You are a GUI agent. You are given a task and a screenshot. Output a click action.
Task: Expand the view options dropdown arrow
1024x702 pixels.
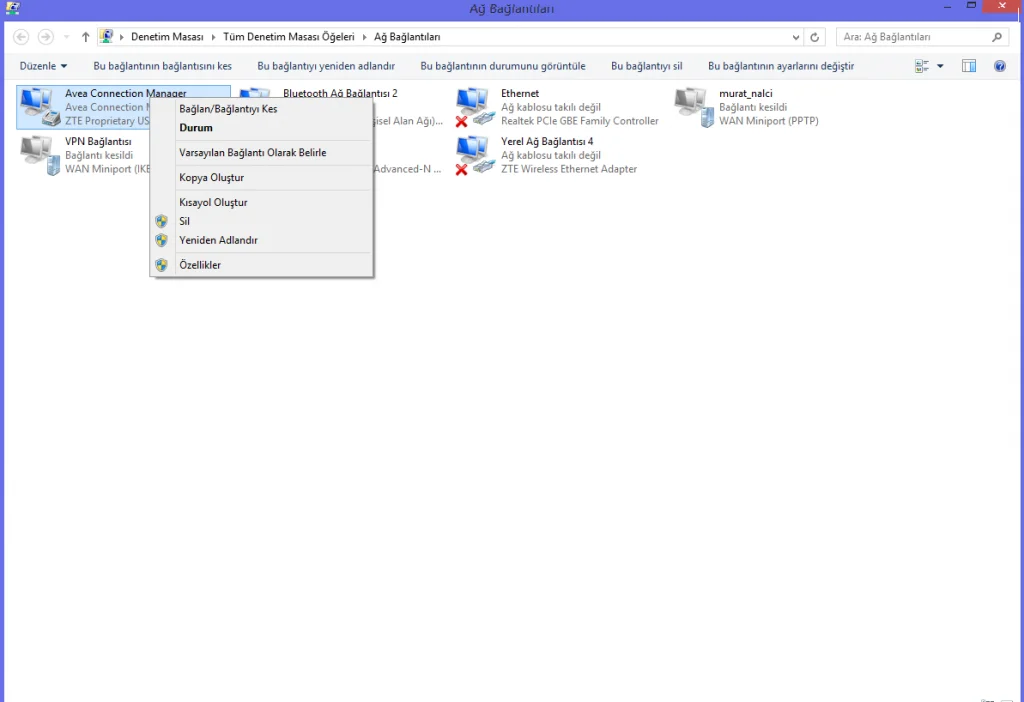[x=940, y=66]
